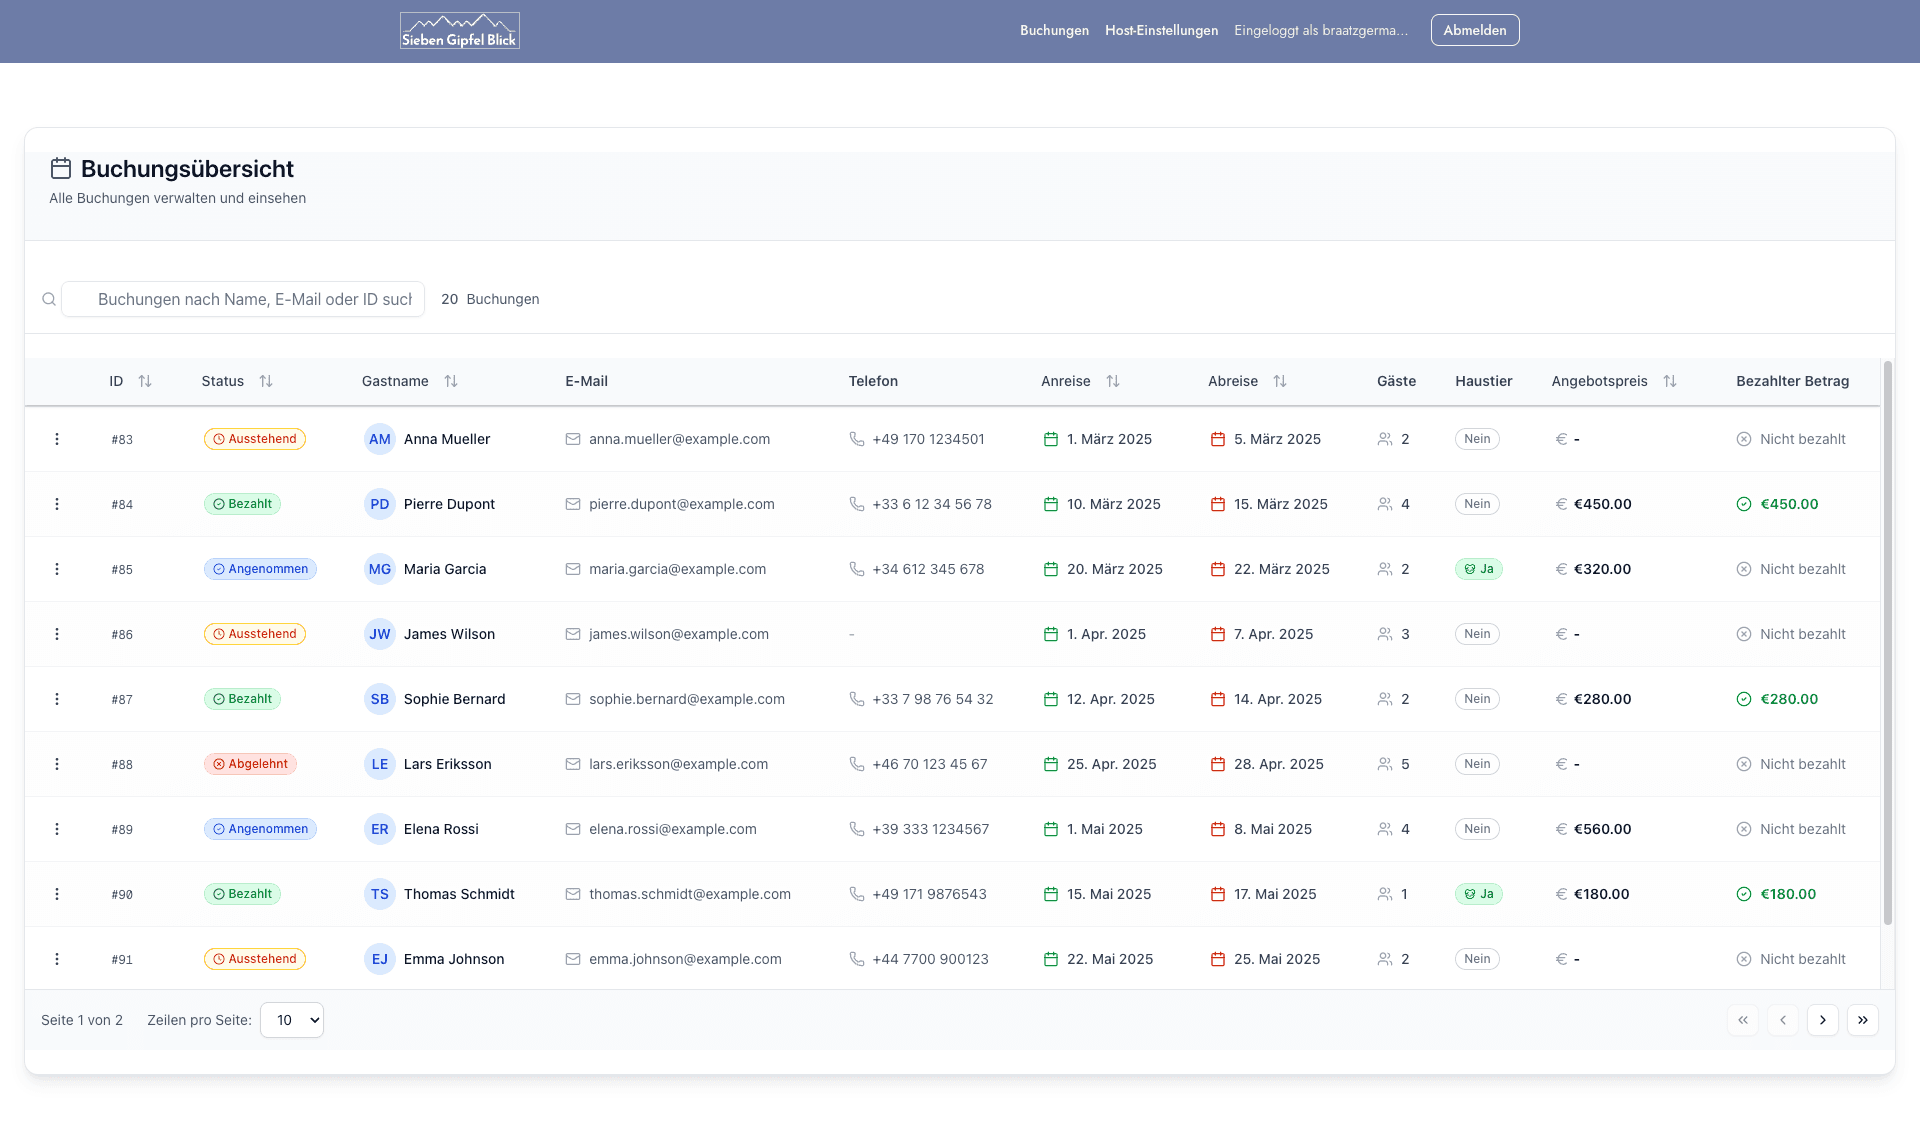Click the search magnifier icon
Viewport: 1920px width, 1139px height.
click(x=49, y=299)
